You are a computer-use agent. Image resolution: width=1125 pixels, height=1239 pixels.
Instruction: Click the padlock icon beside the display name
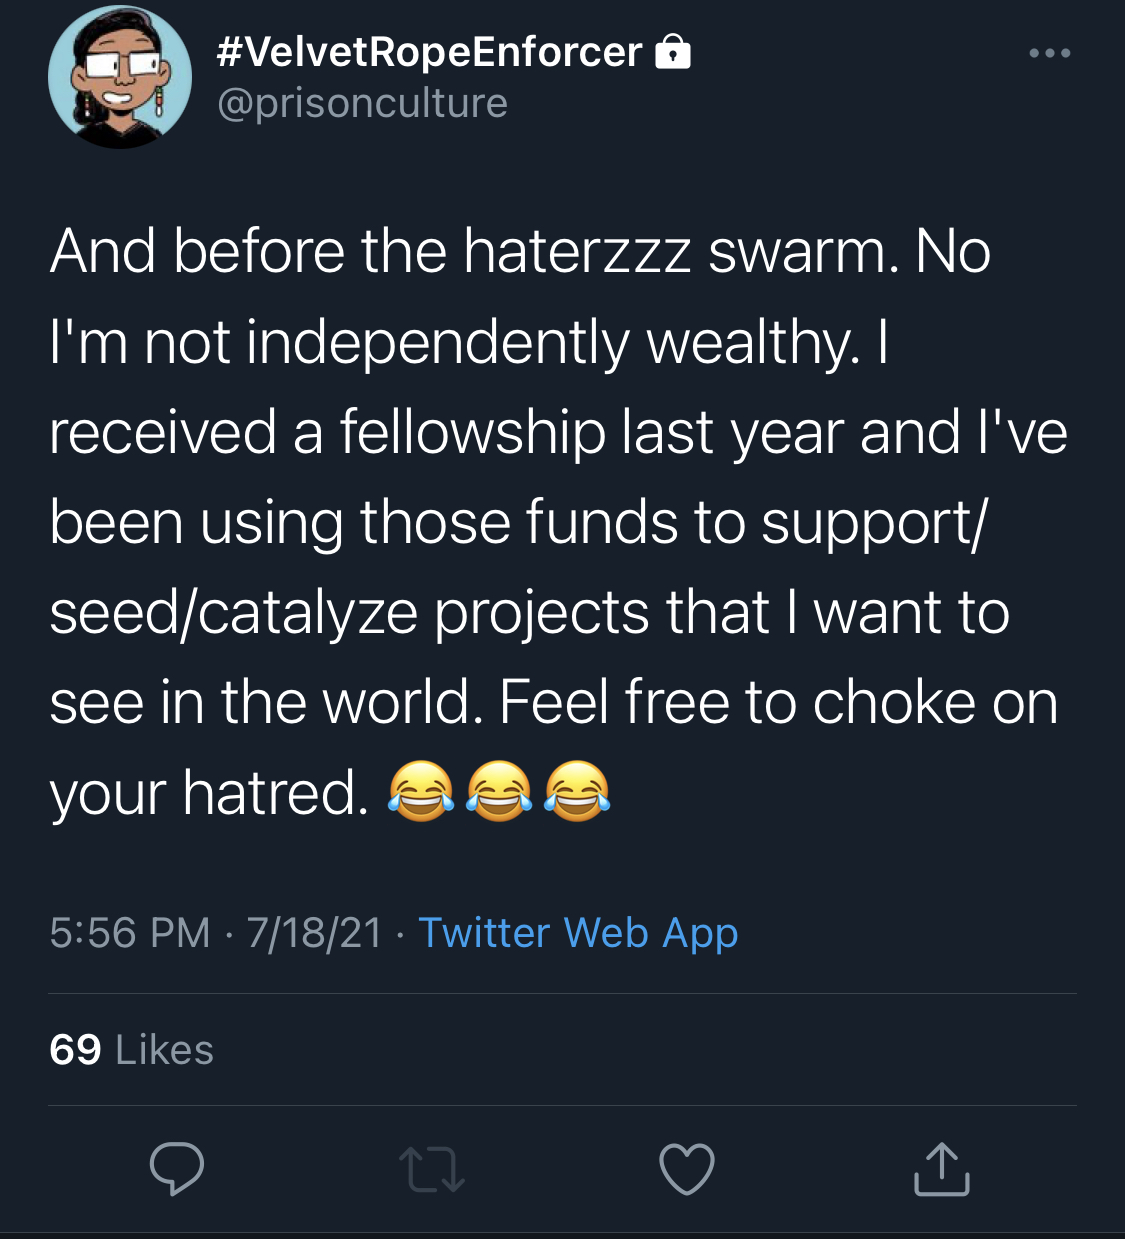point(673,51)
